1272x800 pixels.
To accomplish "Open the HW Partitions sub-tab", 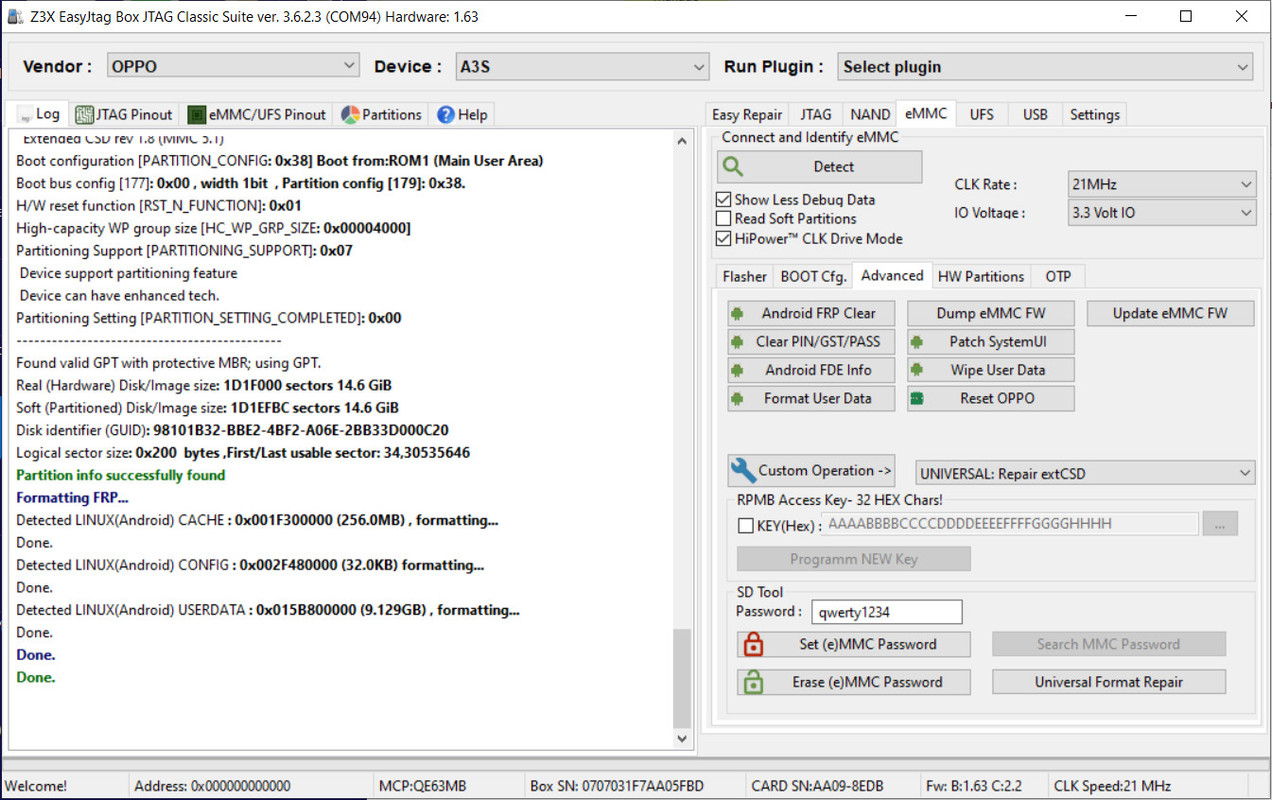I will 981,277.
